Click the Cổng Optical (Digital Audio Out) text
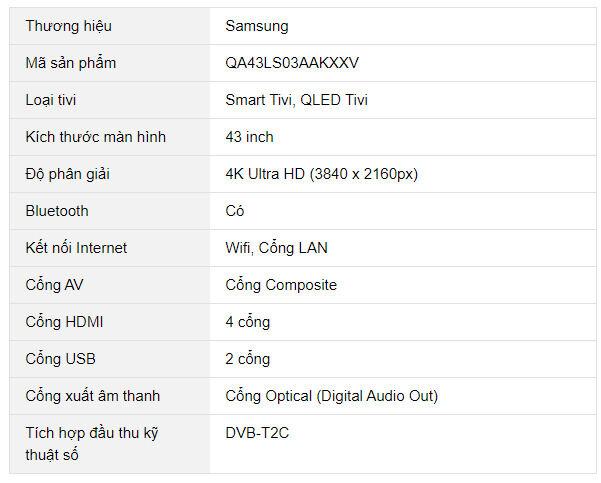The height and width of the screenshot is (483, 601). click(331, 396)
